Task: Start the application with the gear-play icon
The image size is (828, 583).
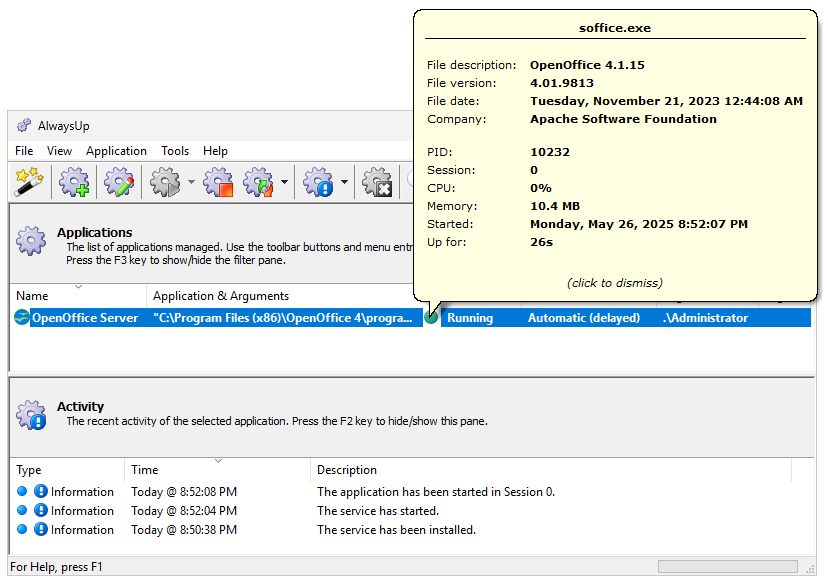Action: [165, 182]
